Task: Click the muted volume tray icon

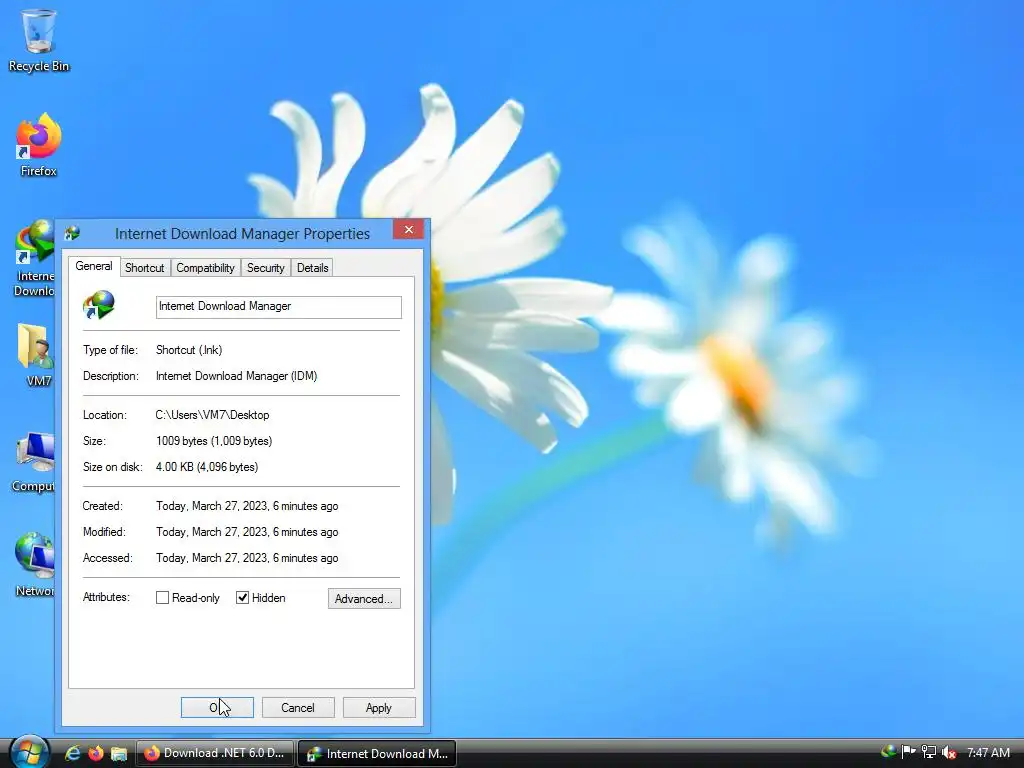Action: pos(949,752)
